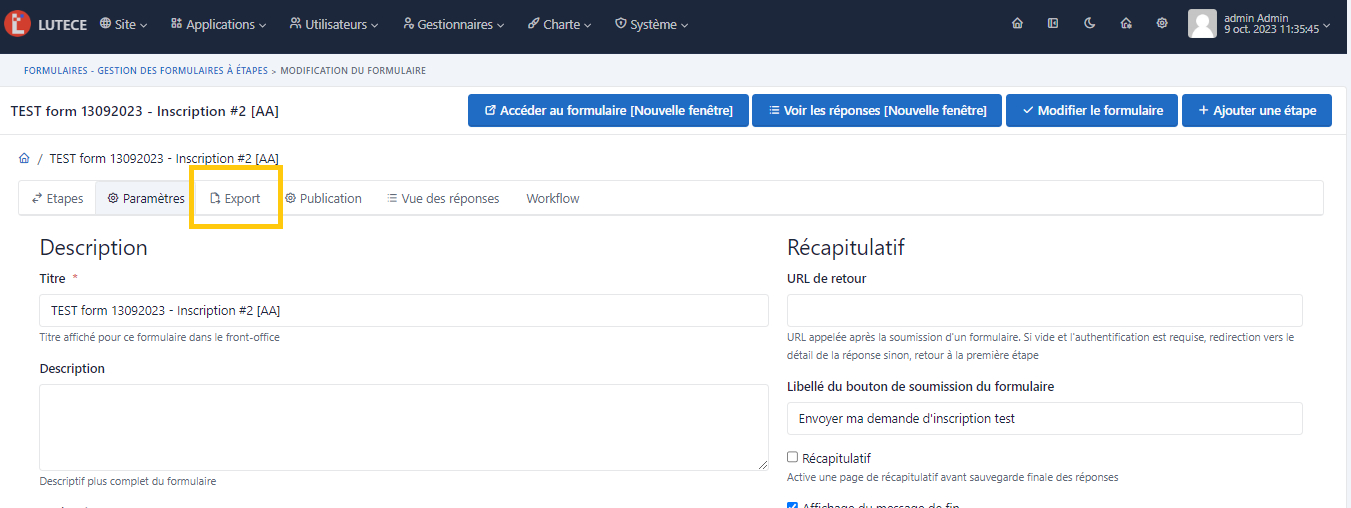Click the admin user avatar
Screen dimensions: 1351x508
[1202, 24]
